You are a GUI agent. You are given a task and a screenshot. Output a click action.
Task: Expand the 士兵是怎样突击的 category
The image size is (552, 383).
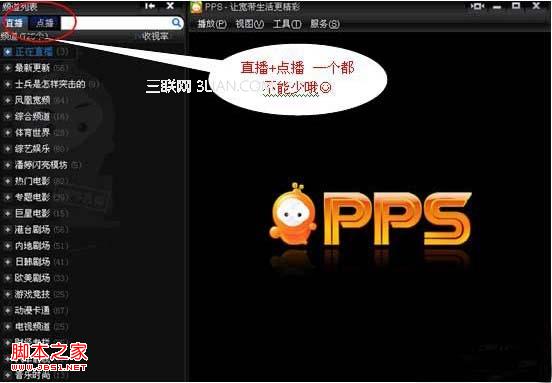(x=7, y=84)
